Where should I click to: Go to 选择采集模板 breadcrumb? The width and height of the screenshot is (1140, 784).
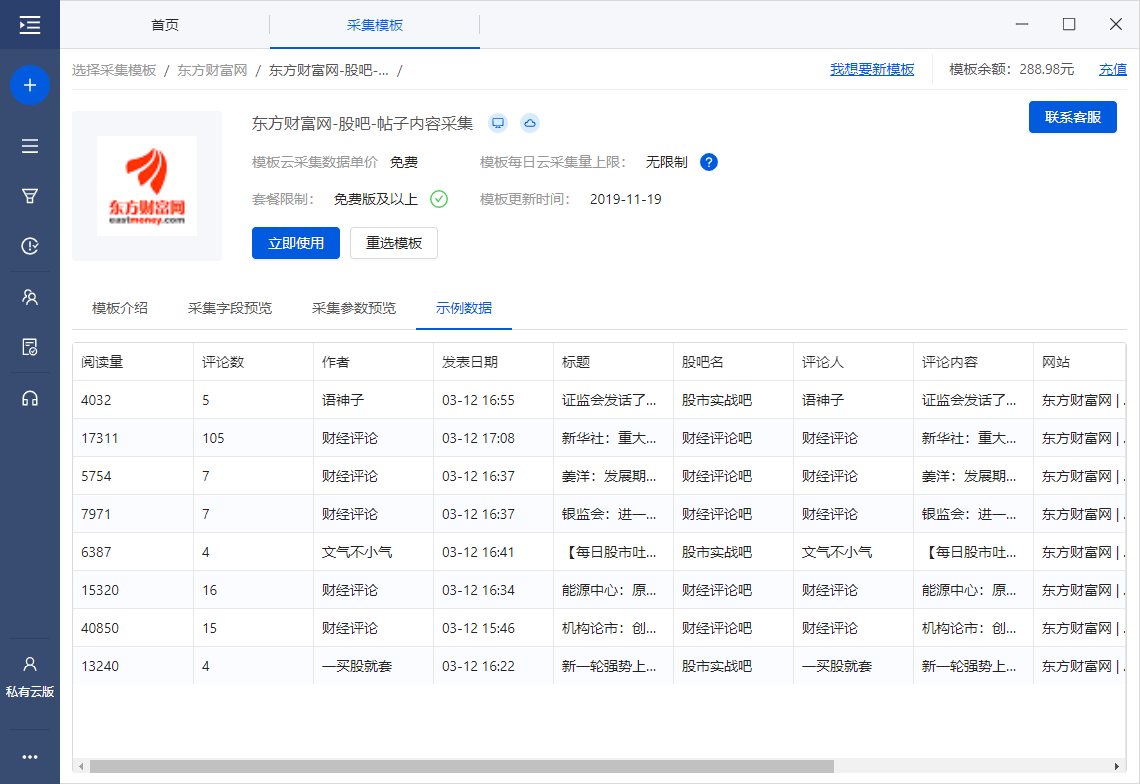tap(114, 71)
